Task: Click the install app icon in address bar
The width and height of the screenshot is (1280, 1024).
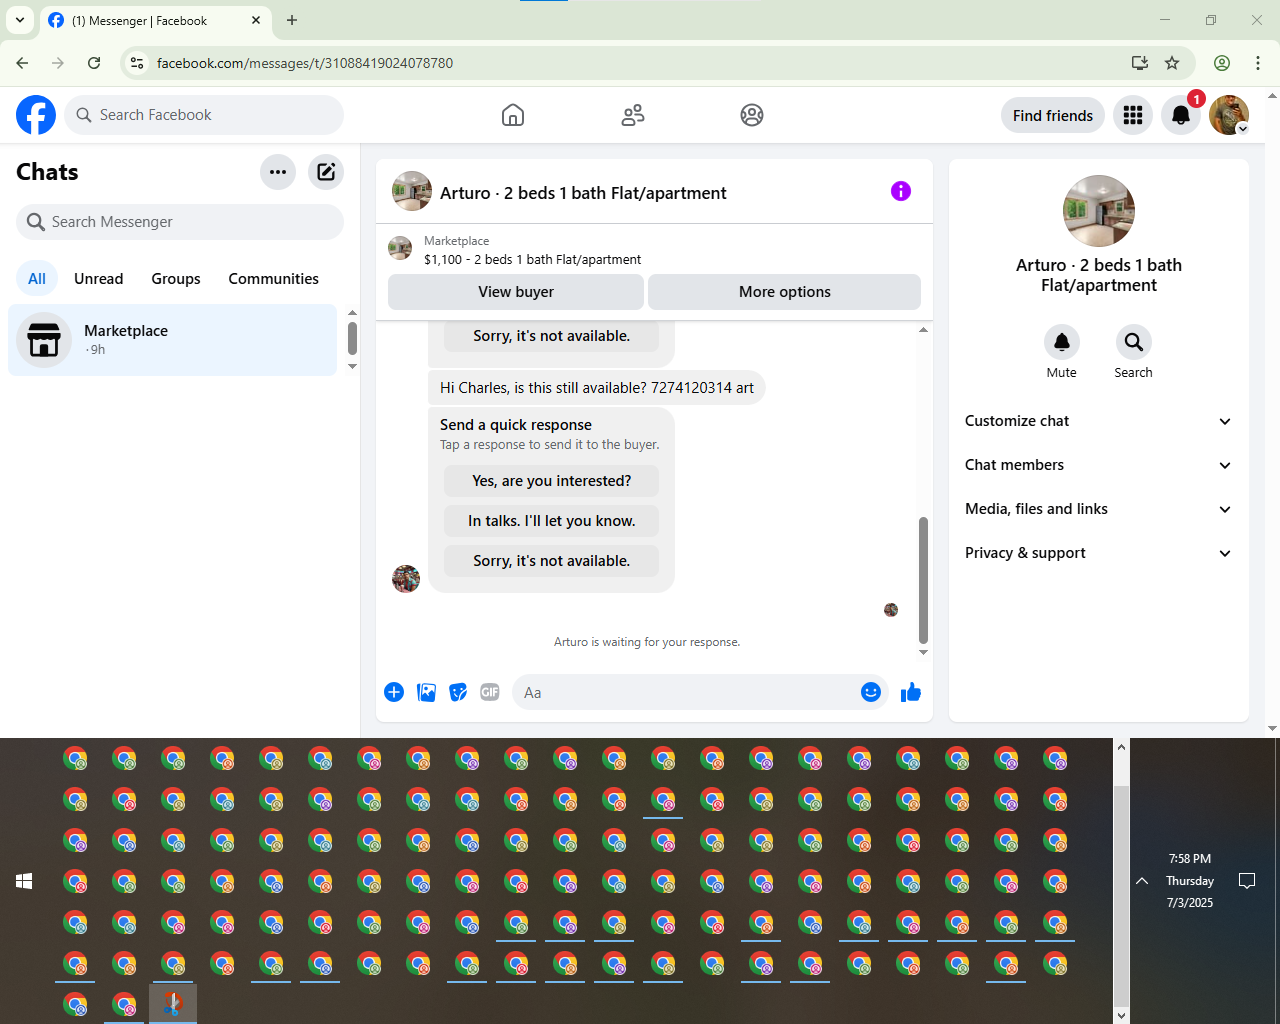Action: click(1140, 63)
